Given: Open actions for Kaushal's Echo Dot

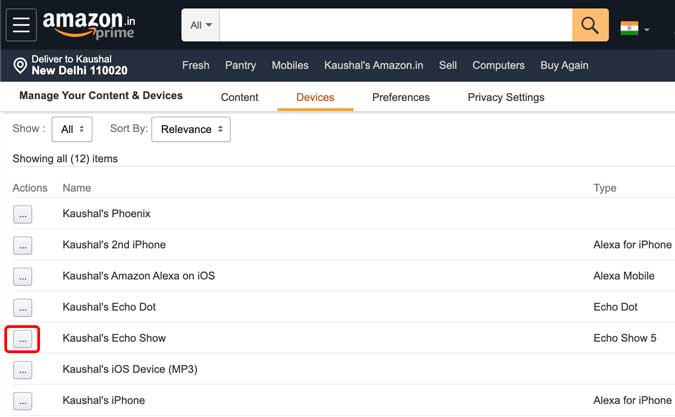Looking at the screenshot, I should 23,308.
